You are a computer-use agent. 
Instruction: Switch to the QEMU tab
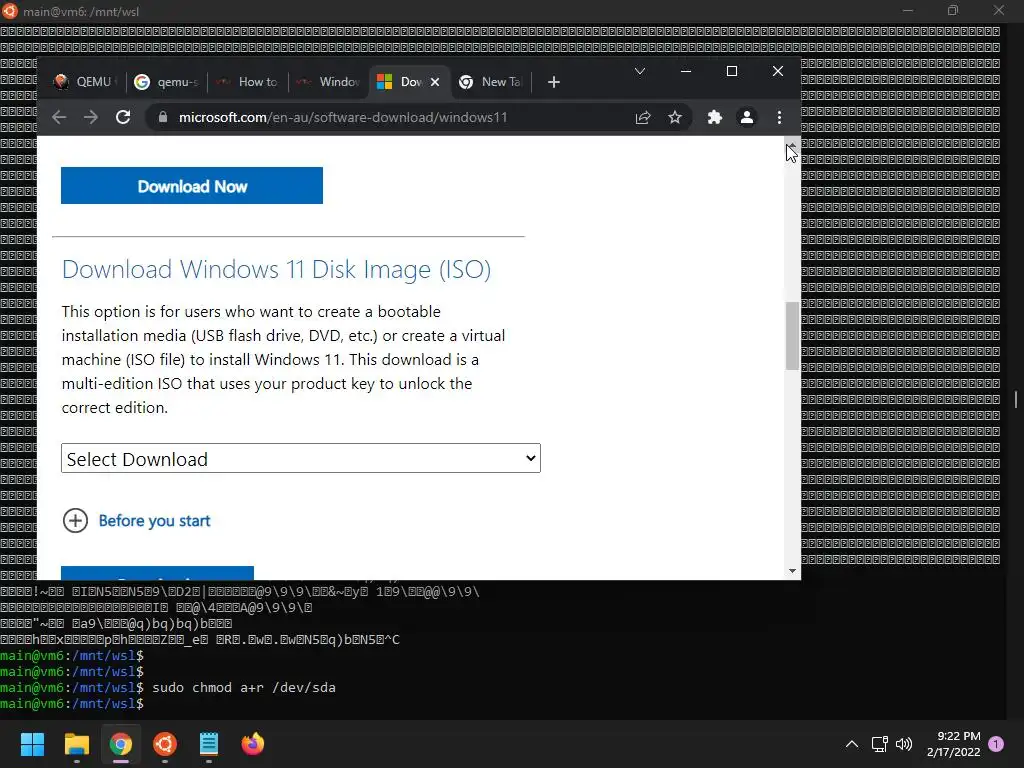pos(85,82)
